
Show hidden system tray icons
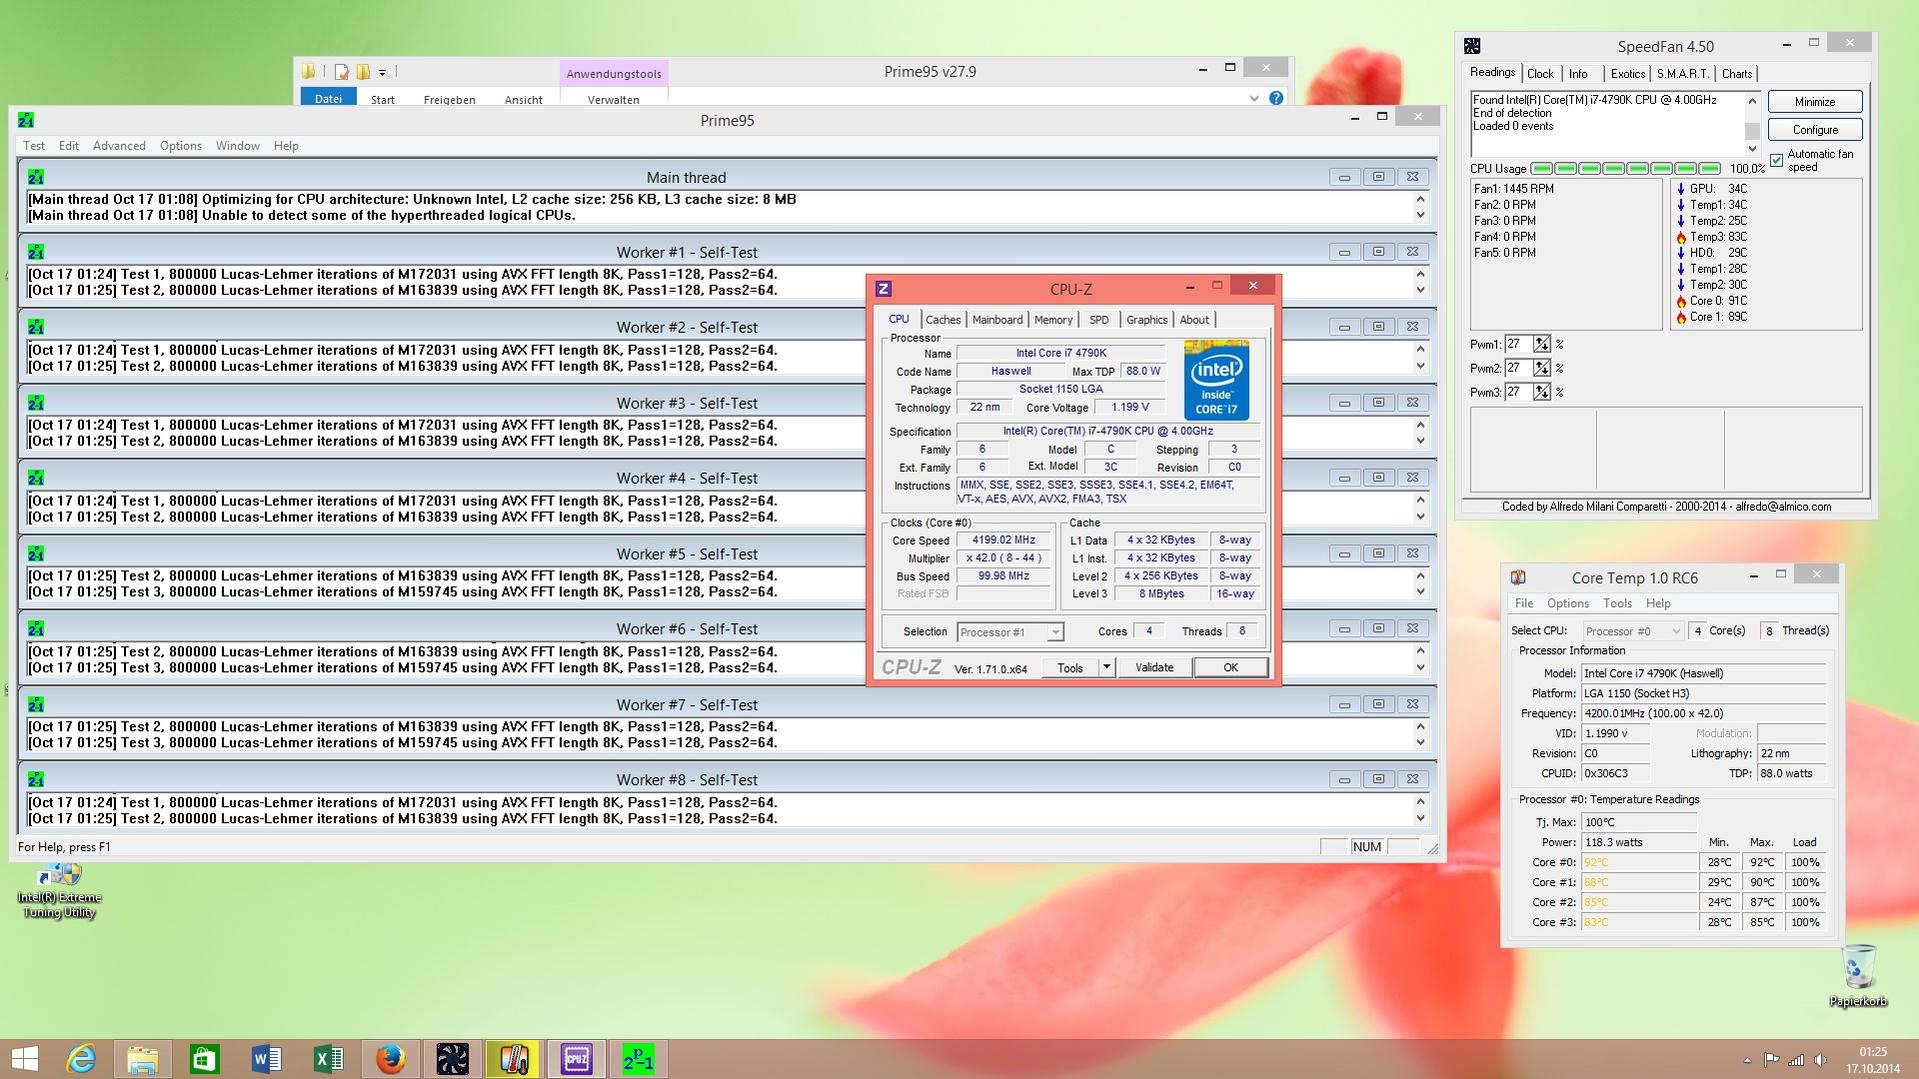1747,1060
